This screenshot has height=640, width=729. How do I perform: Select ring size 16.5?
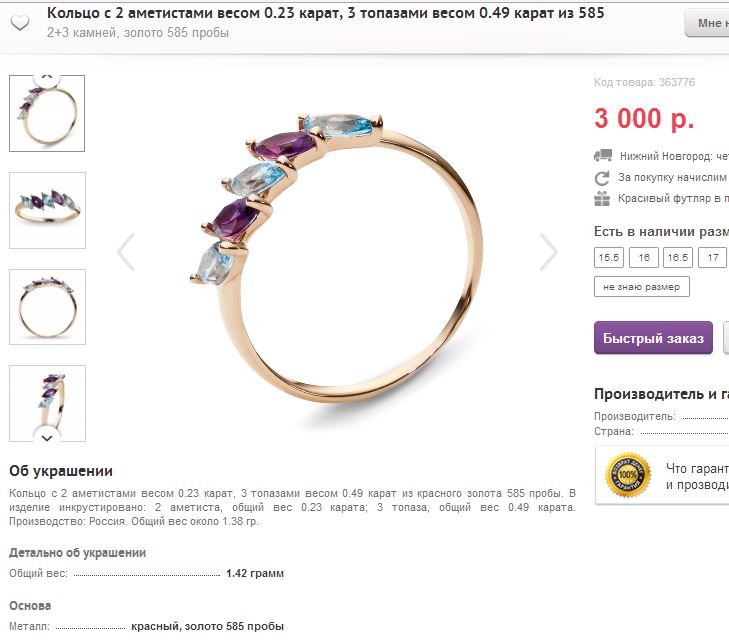point(678,257)
